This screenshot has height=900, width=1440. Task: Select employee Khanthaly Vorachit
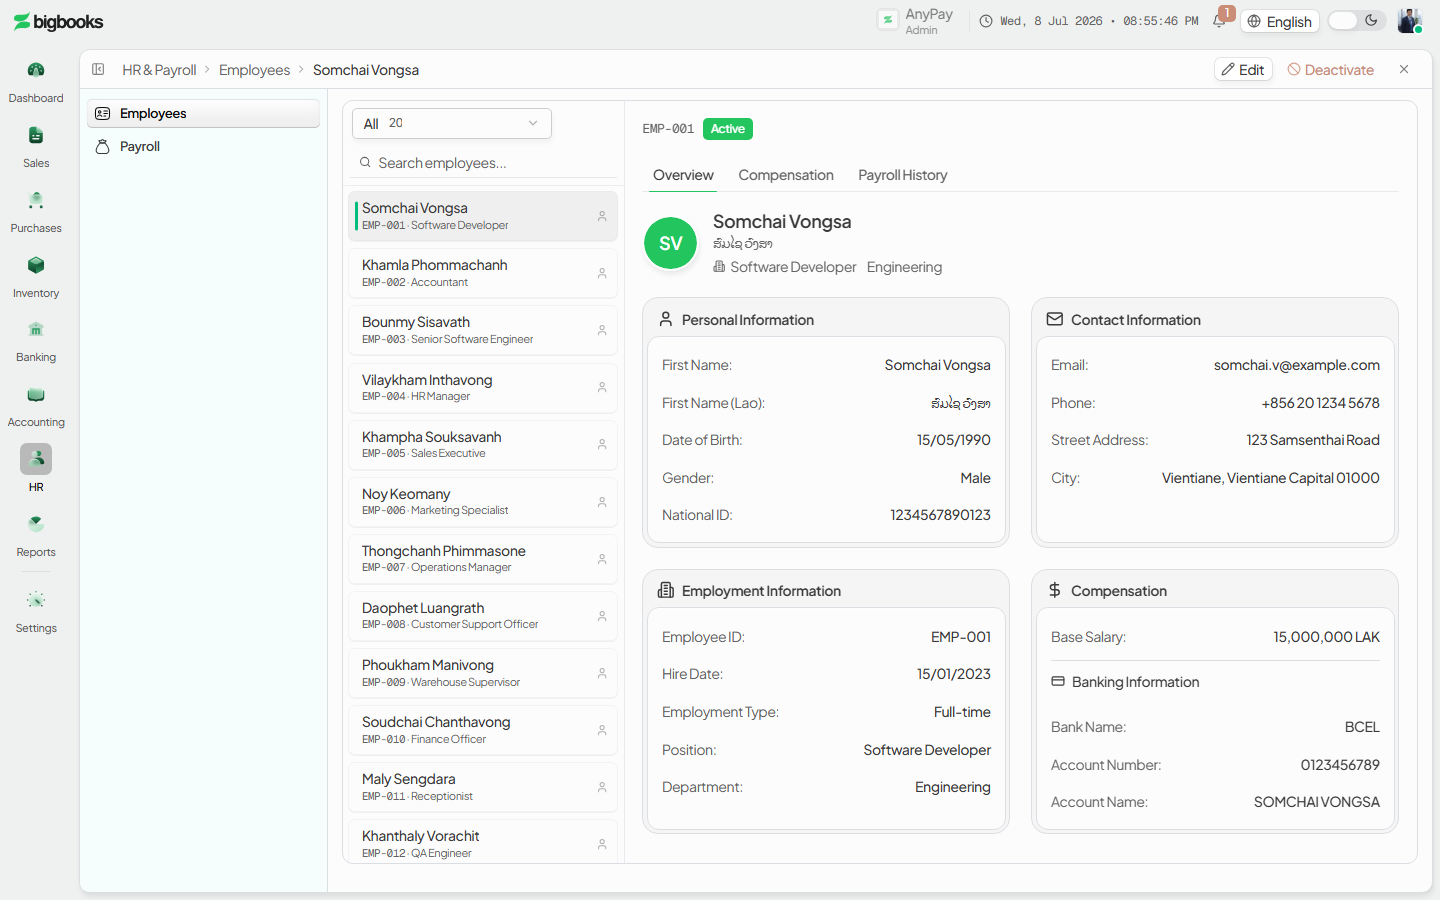483,843
